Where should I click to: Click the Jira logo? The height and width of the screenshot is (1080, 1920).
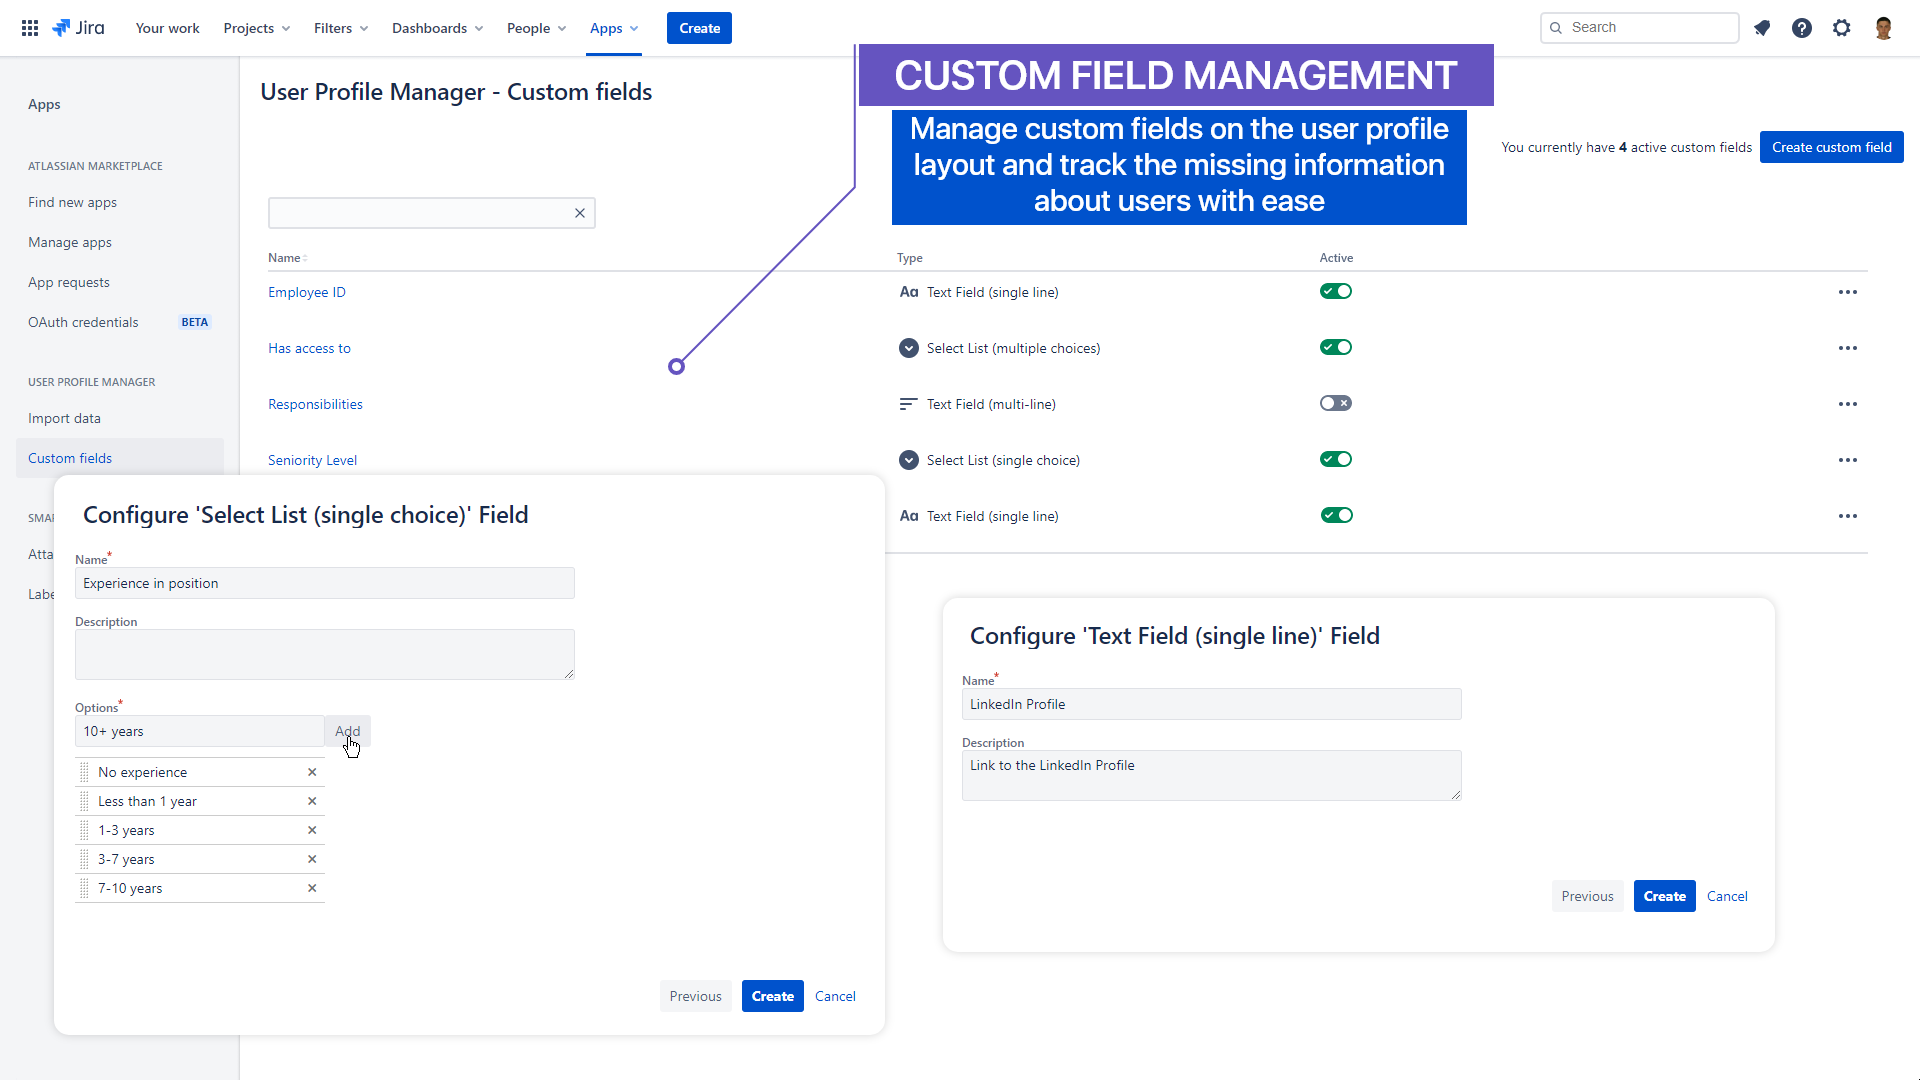[x=78, y=28]
